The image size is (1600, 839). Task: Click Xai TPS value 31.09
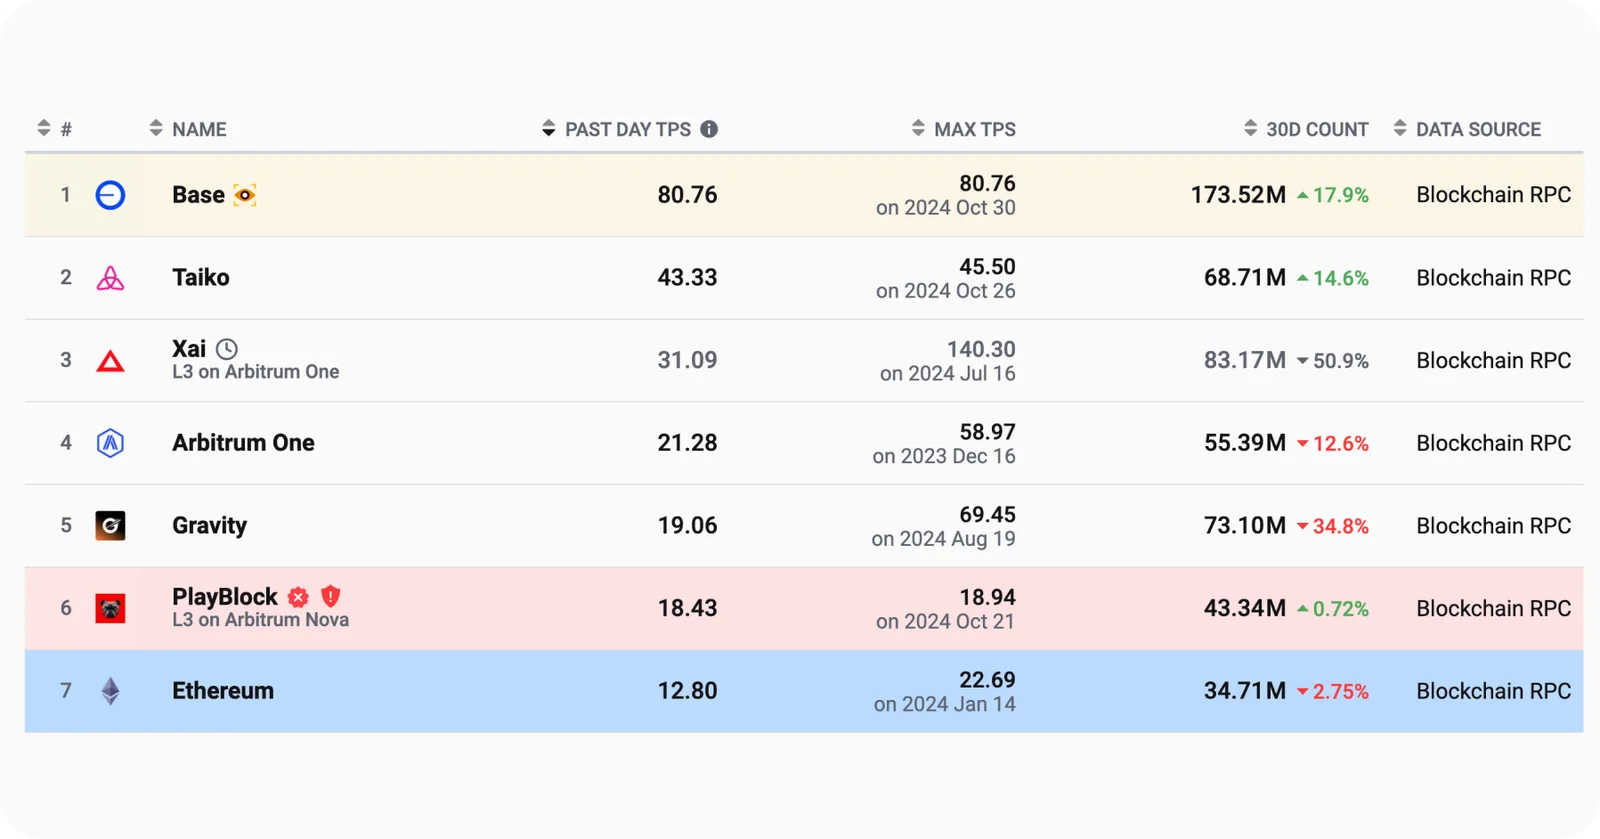[x=687, y=360]
